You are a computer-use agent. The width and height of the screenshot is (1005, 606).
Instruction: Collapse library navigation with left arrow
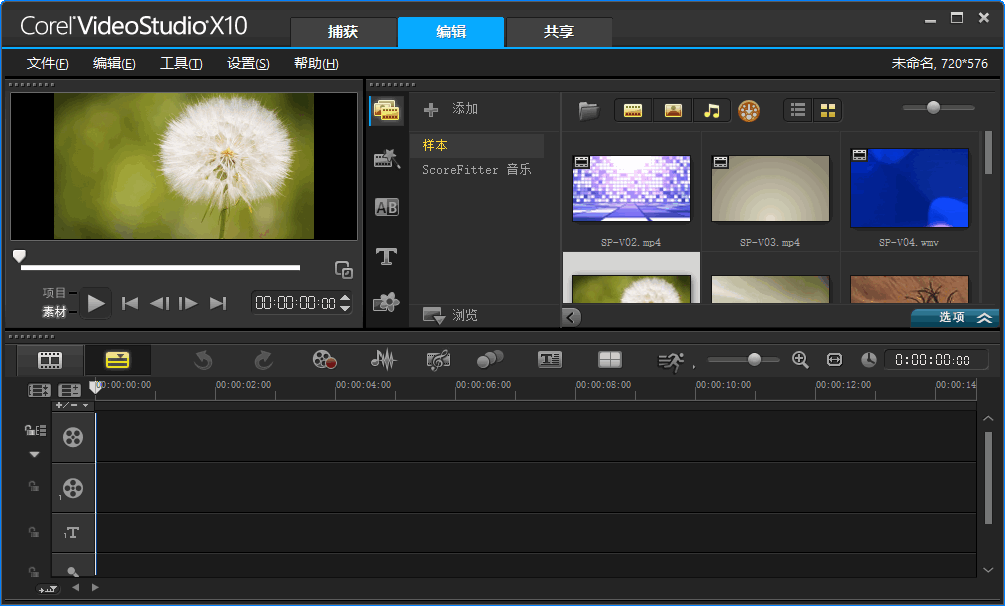click(x=571, y=317)
